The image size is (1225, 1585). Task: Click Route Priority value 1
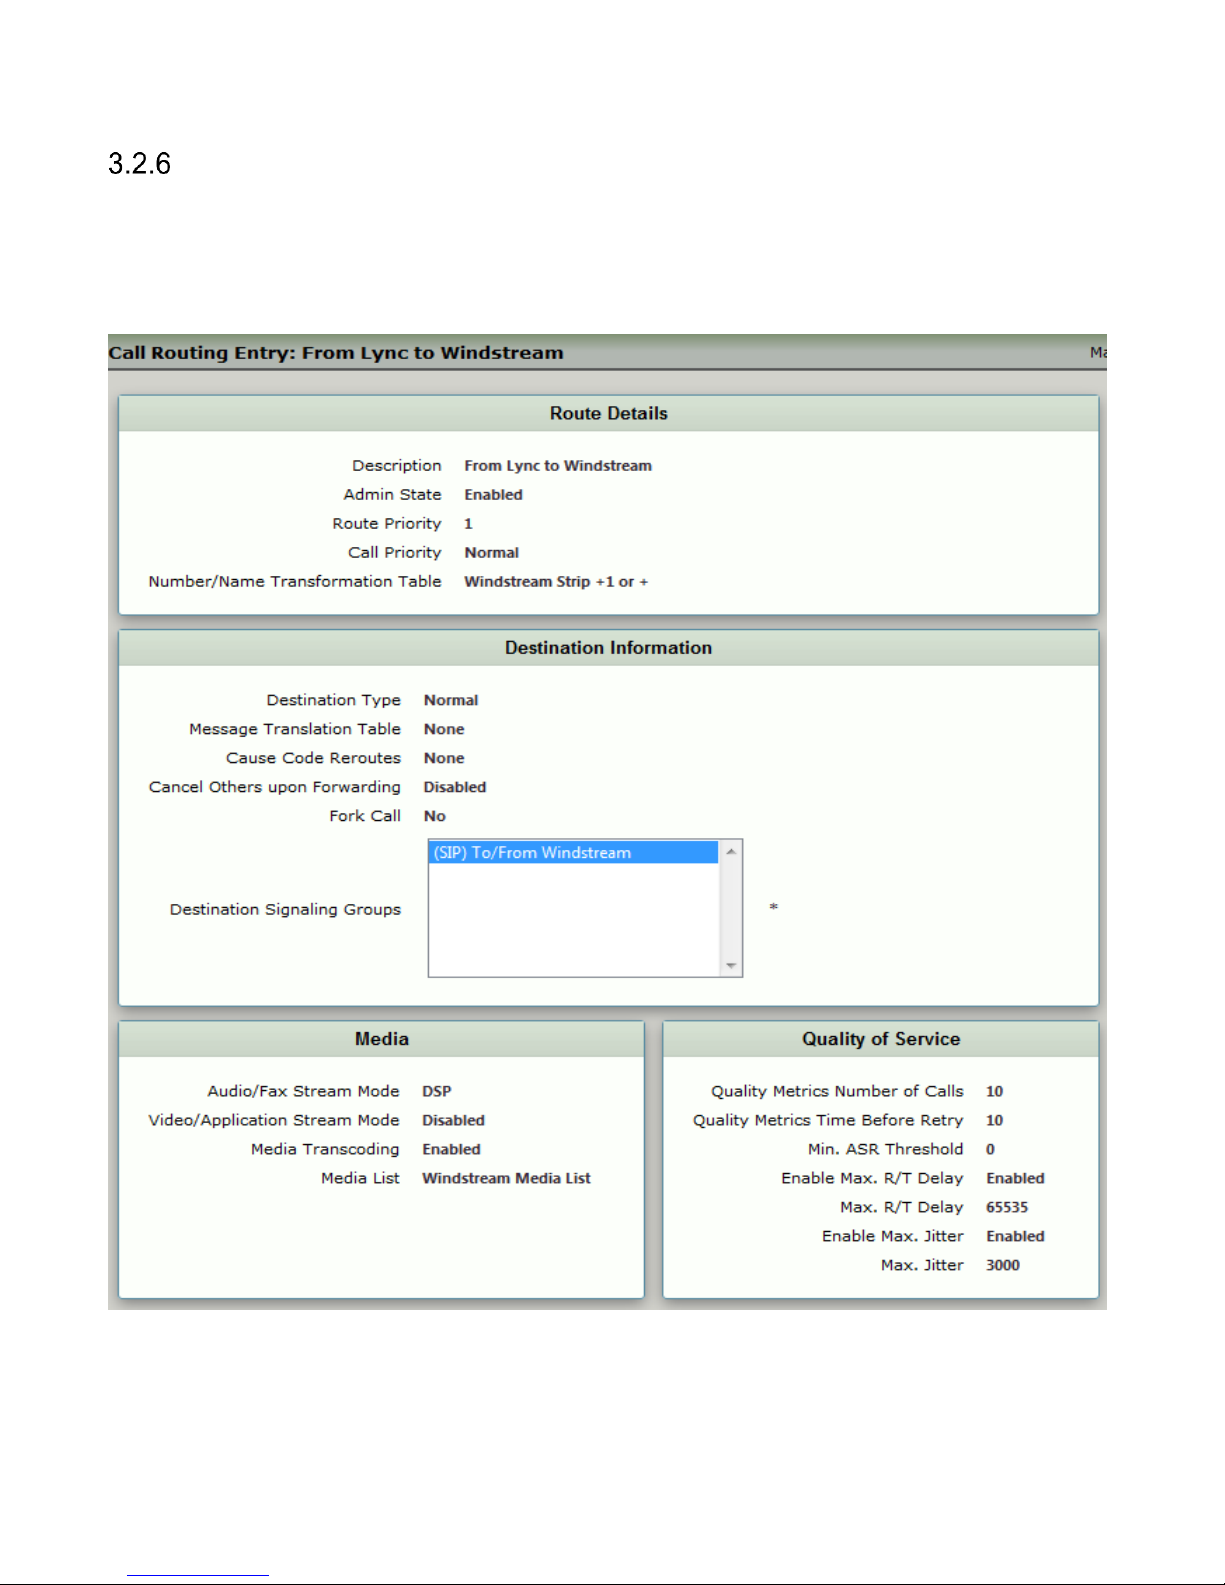tap(468, 524)
